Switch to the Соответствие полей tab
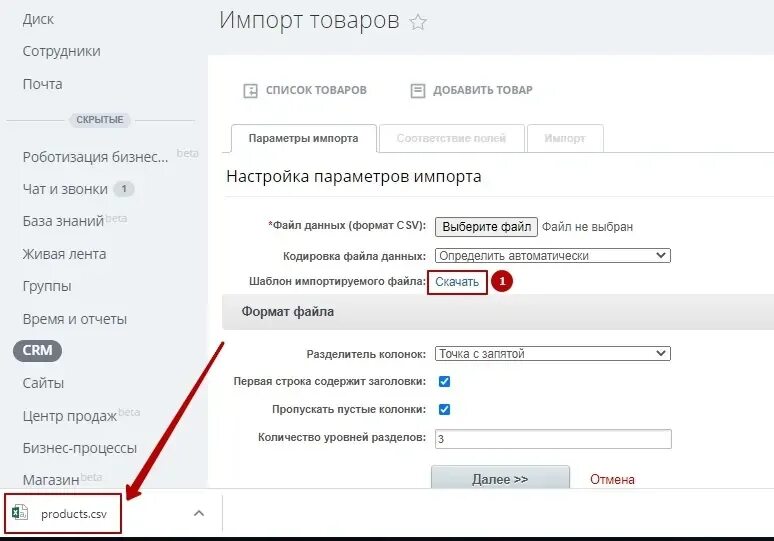The height and width of the screenshot is (541, 774). point(451,138)
